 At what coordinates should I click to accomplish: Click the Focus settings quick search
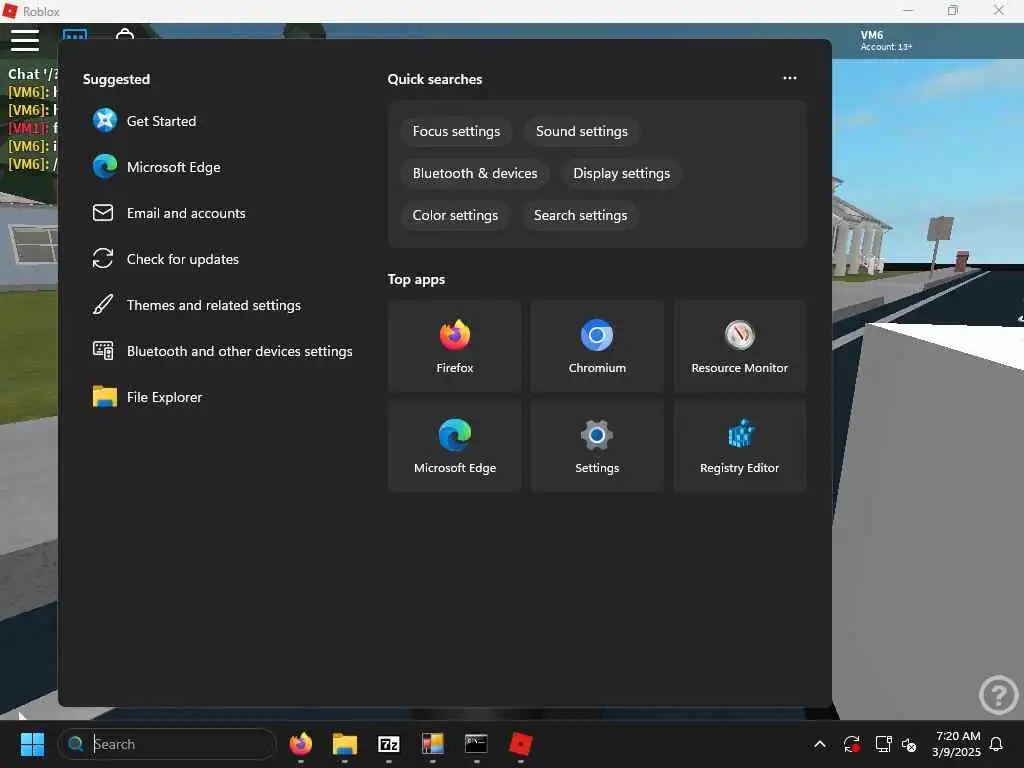tap(456, 131)
